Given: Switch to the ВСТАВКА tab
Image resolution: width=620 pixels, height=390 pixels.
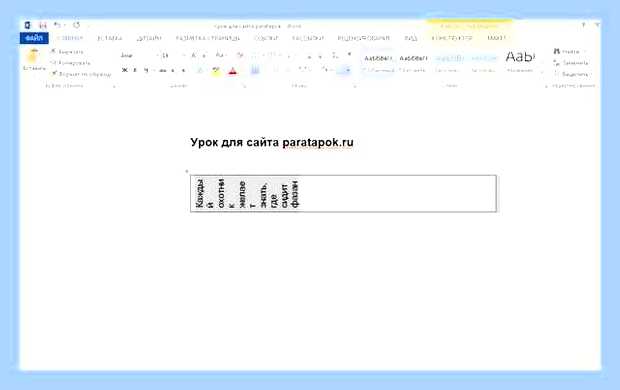Looking at the screenshot, I should click(x=110, y=38).
